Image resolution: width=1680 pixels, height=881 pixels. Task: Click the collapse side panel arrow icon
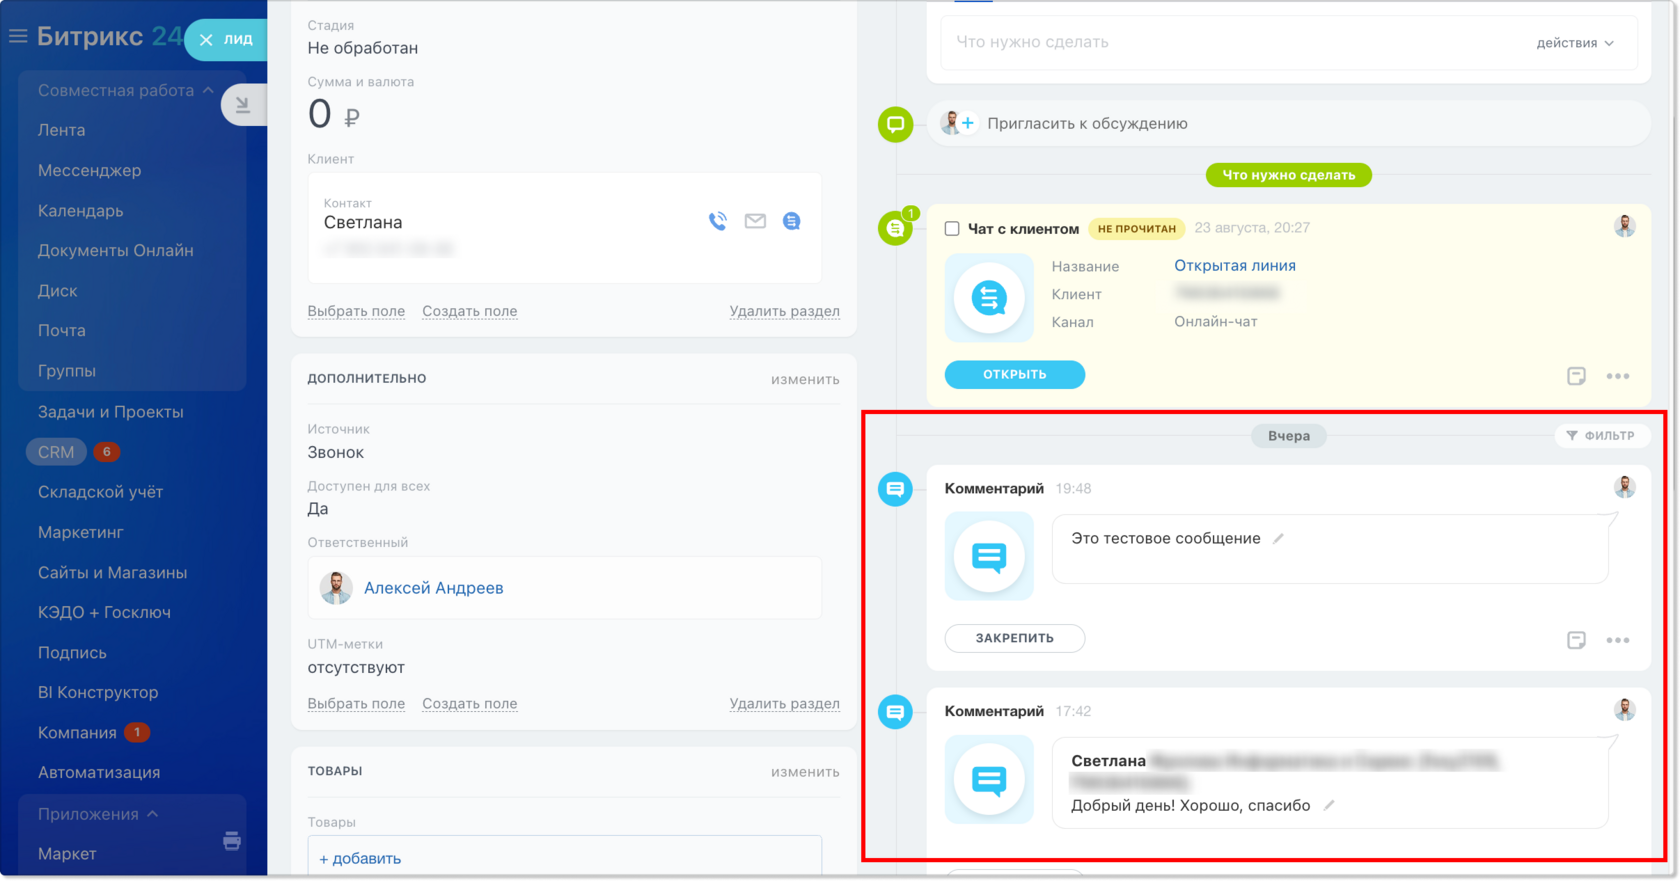[242, 104]
